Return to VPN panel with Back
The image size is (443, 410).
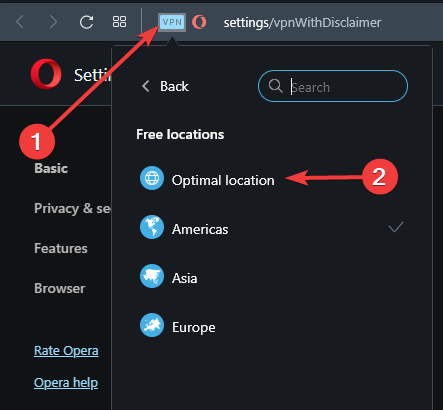pos(165,86)
